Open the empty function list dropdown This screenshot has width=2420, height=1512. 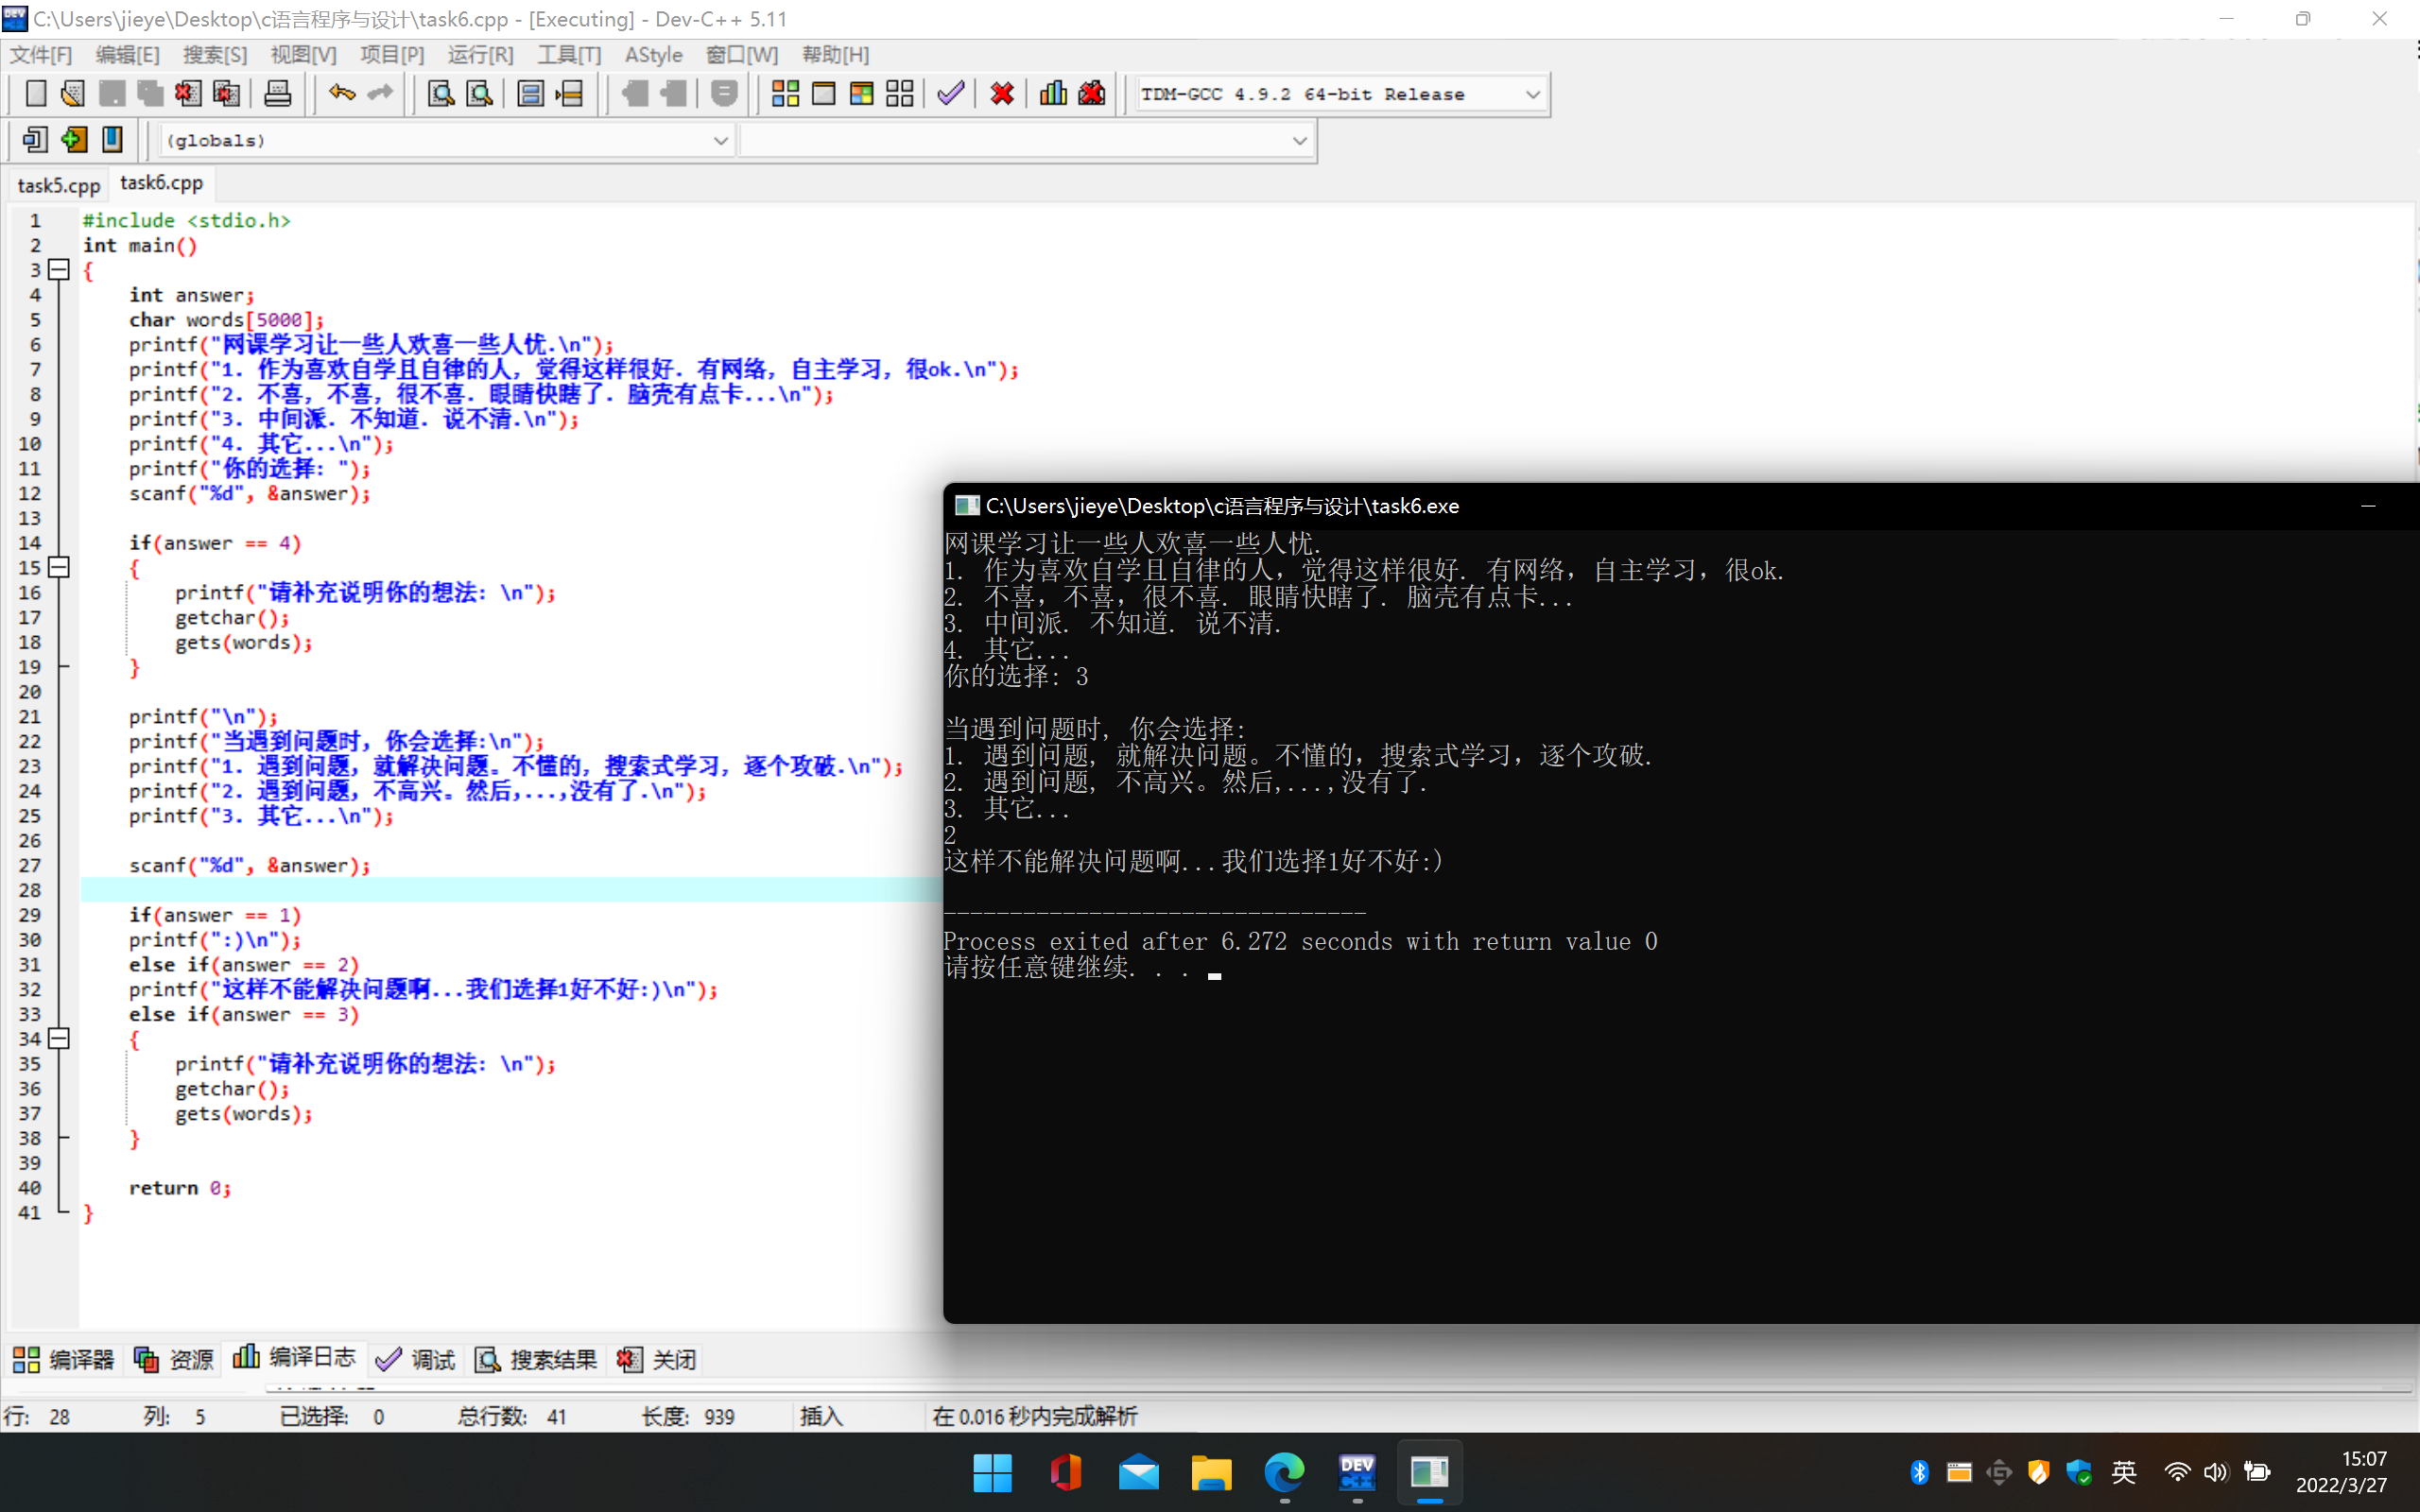click(x=1299, y=140)
